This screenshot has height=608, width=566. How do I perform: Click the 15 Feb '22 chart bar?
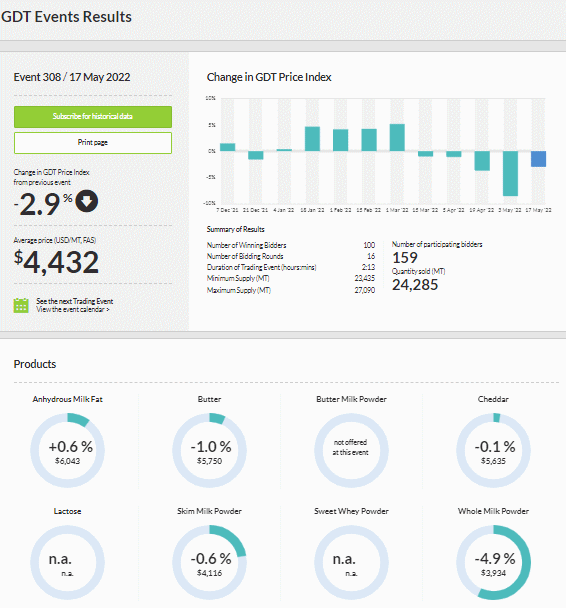coord(369,140)
